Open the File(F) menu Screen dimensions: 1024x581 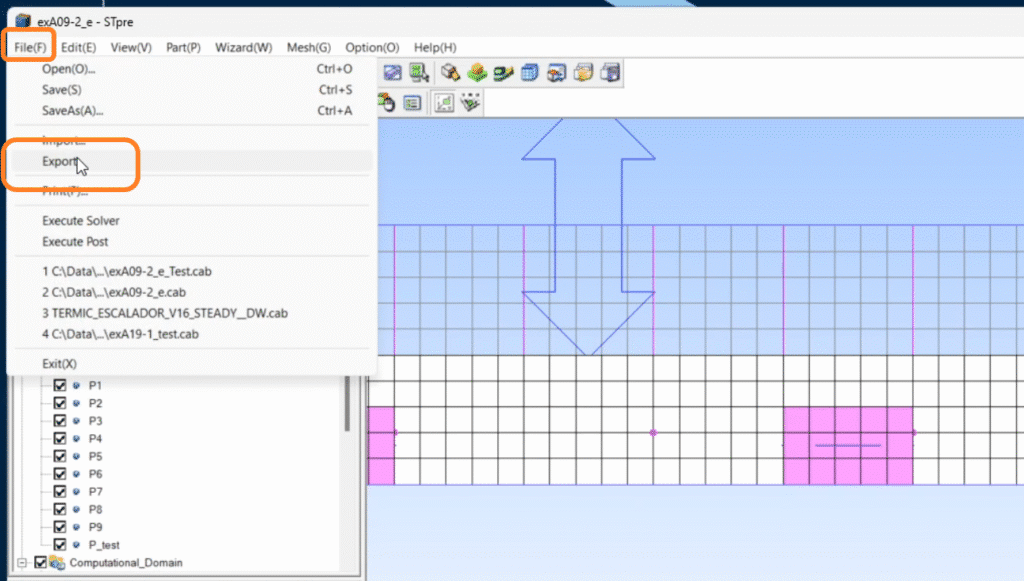tap(30, 47)
